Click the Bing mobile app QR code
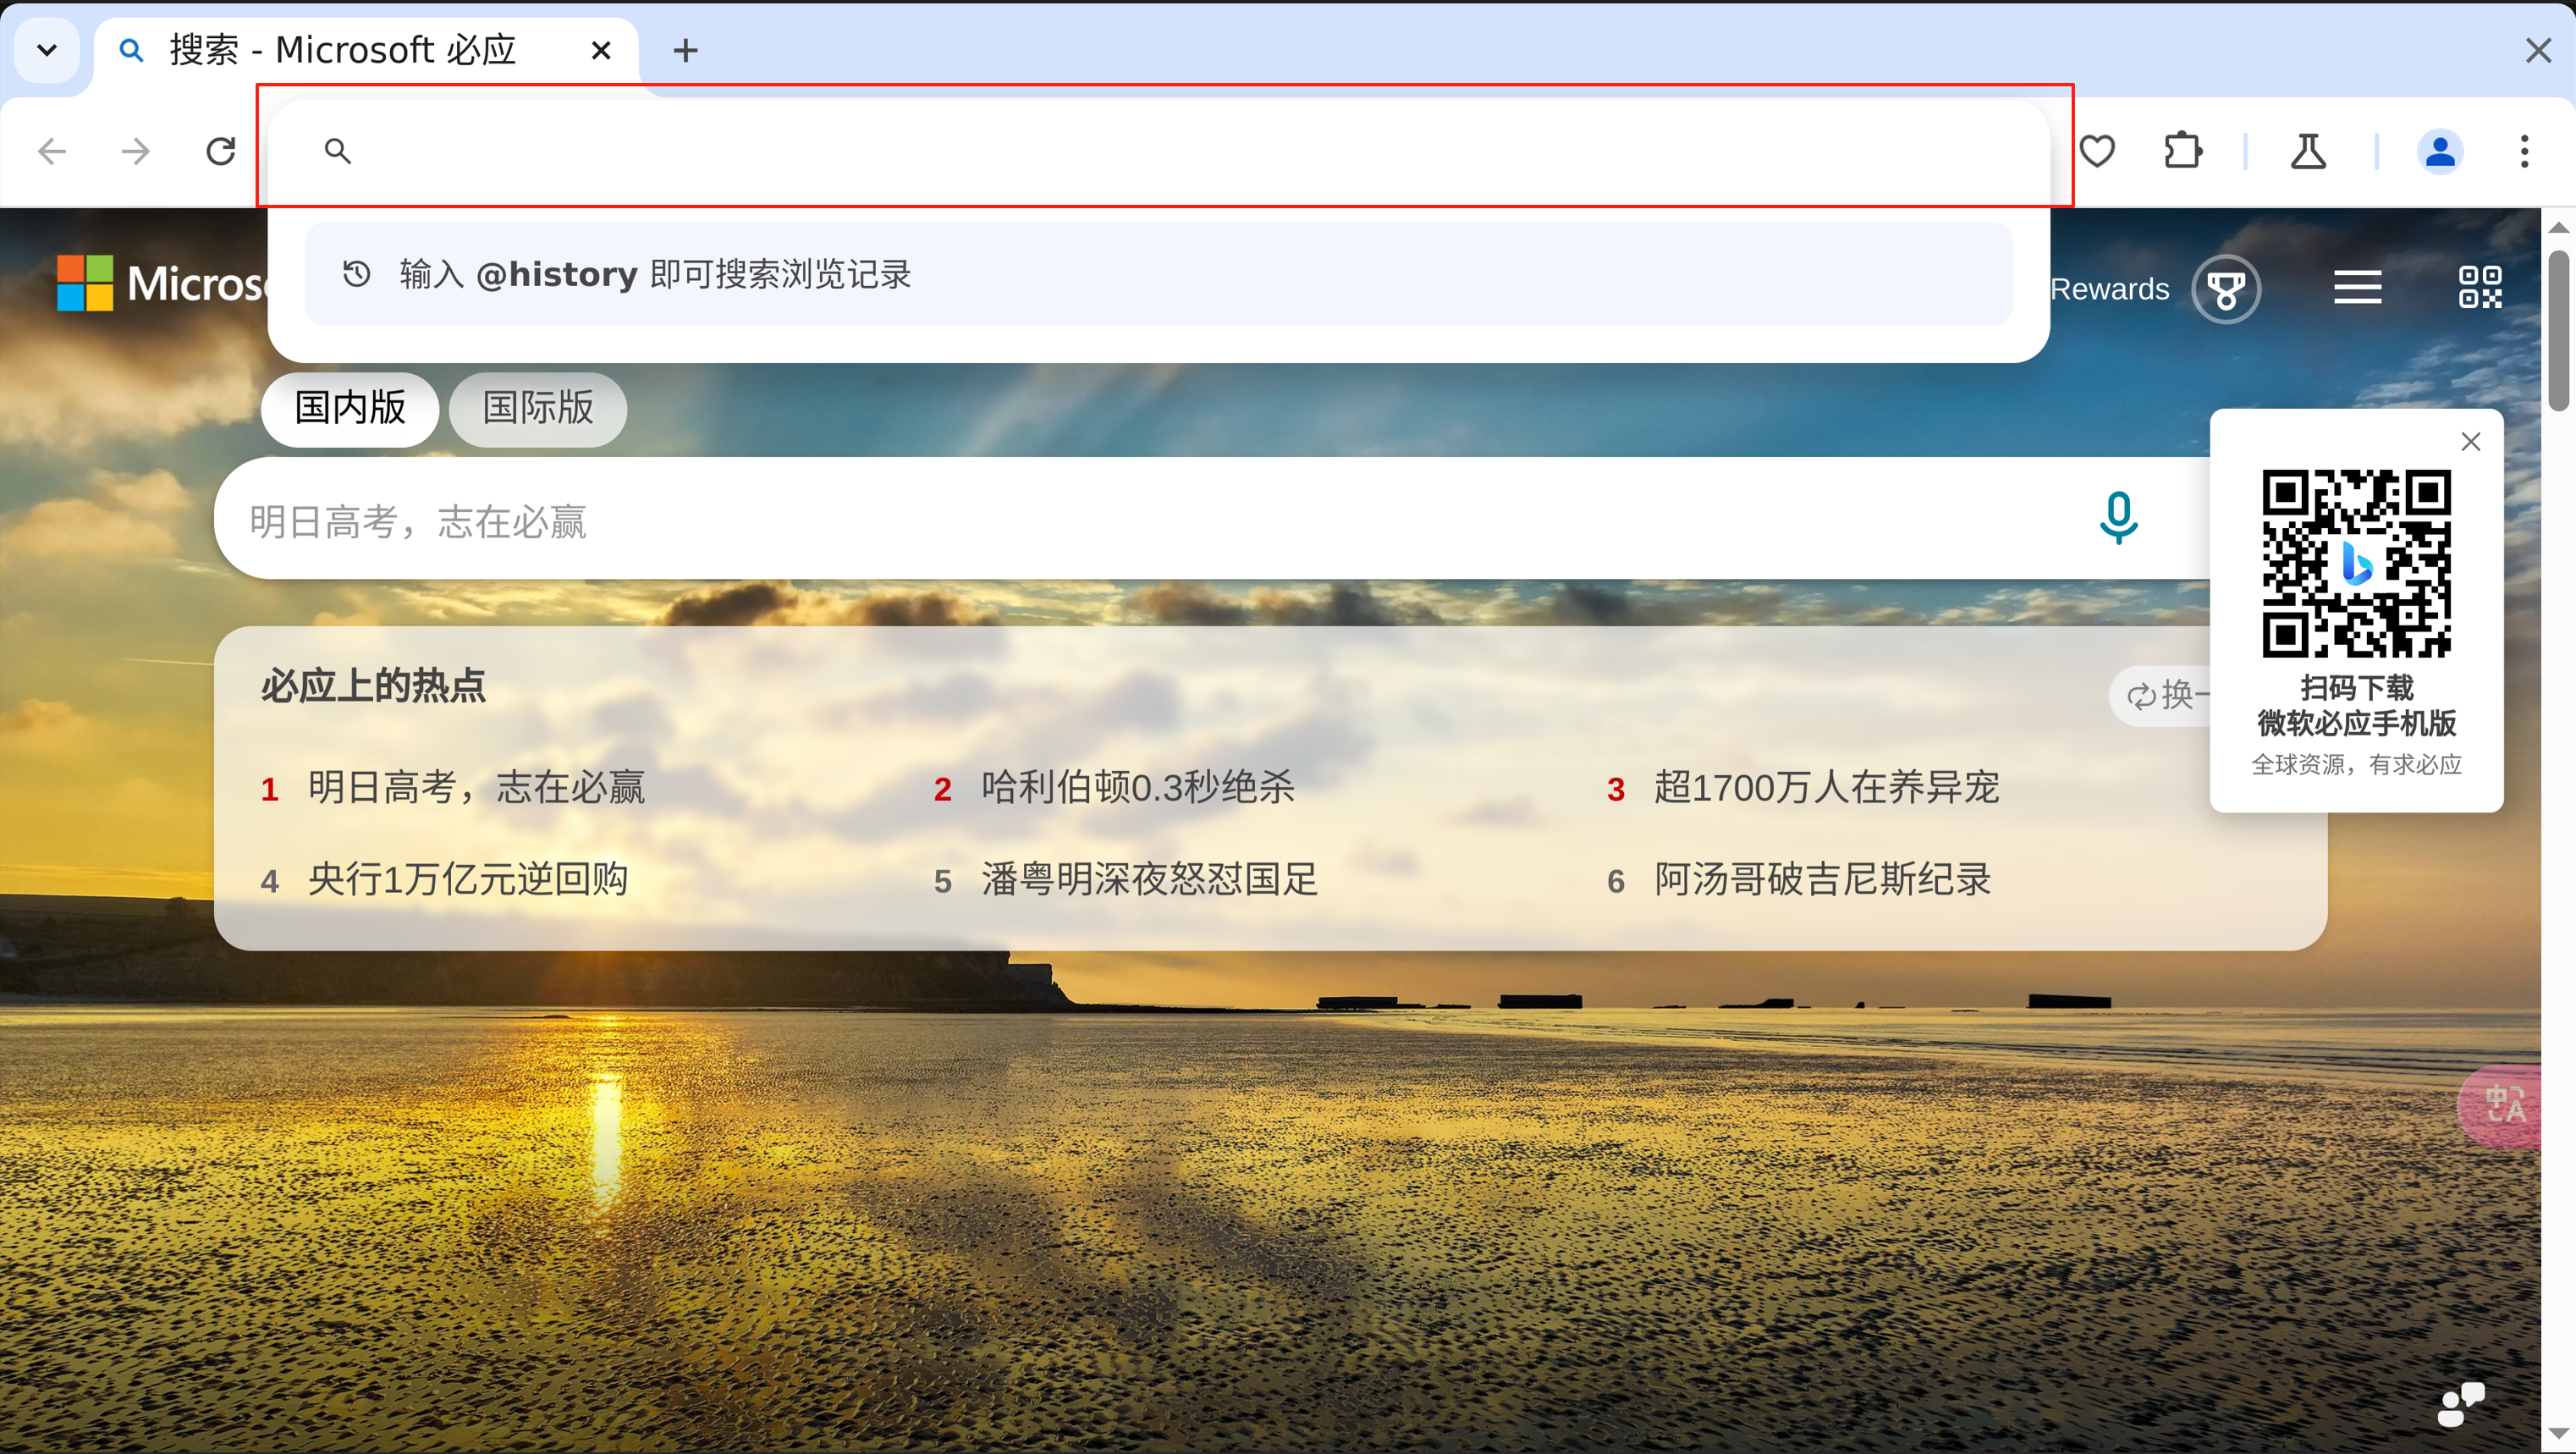The height and width of the screenshot is (1454, 2576). point(2357,564)
